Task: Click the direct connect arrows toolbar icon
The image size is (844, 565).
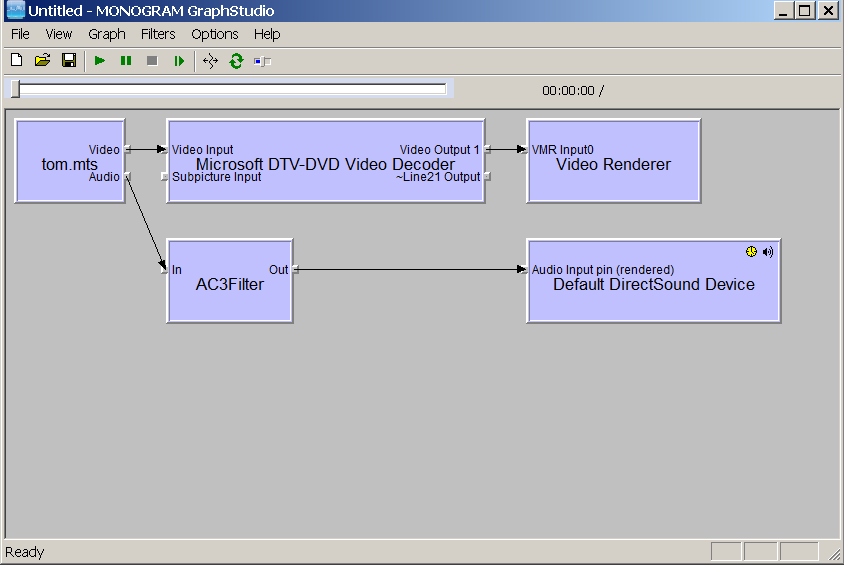Action: tap(210, 61)
